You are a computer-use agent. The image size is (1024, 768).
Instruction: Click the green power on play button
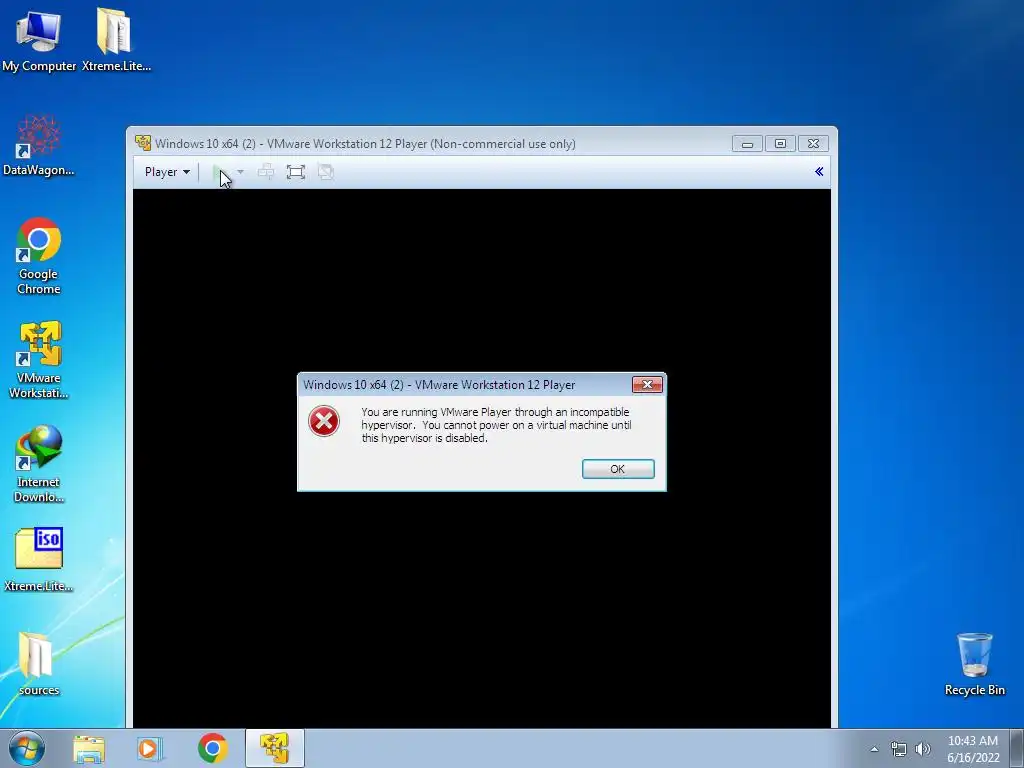pyautogui.click(x=218, y=172)
